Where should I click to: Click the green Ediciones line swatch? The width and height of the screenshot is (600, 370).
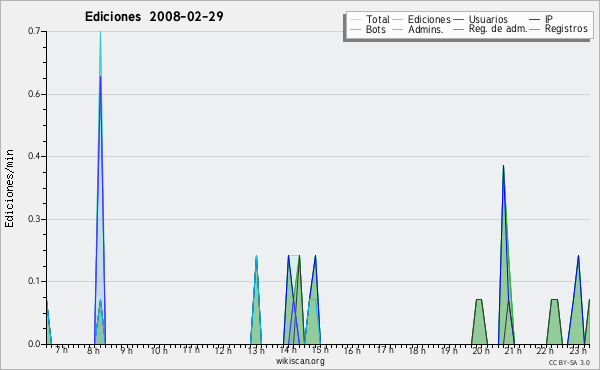[398, 20]
